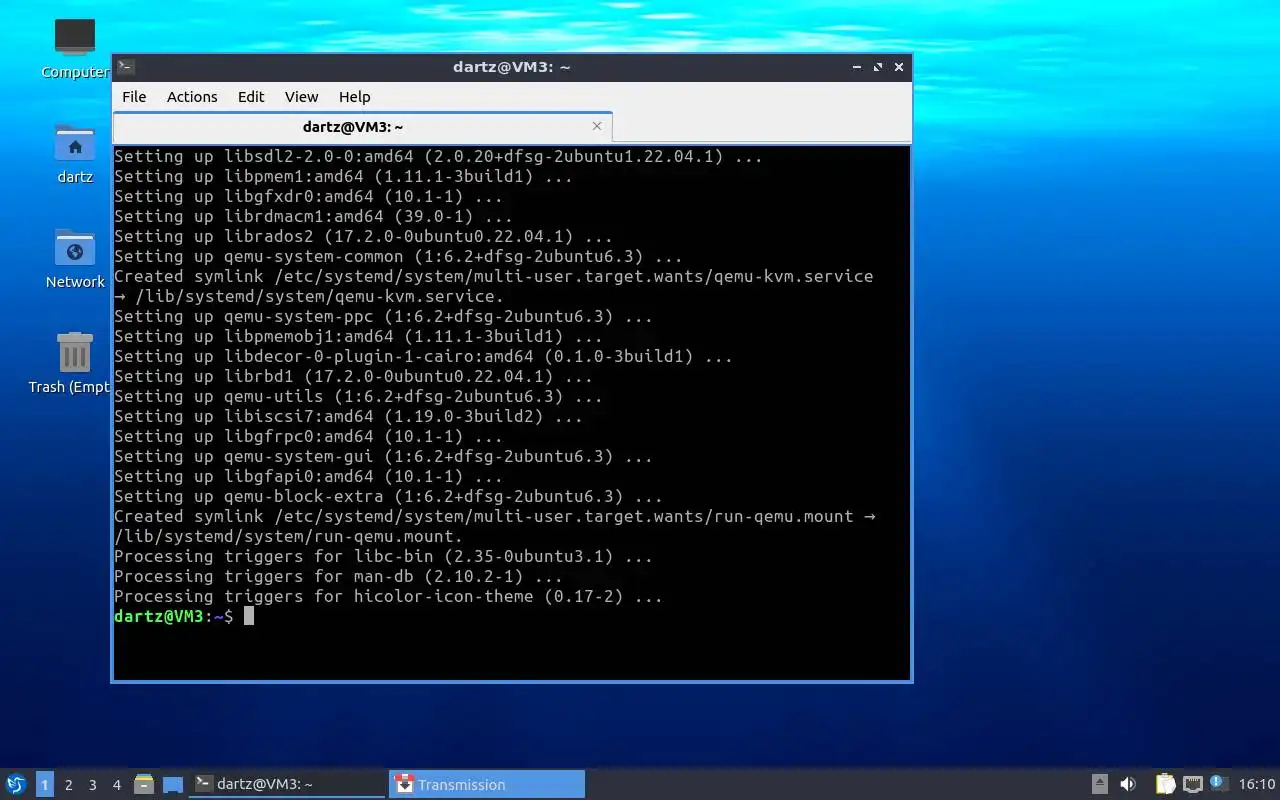Image resolution: width=1280 pixels, height=800 pixels.
Task: Switch to workspace 1 in pager
Action: coord(45,784)
